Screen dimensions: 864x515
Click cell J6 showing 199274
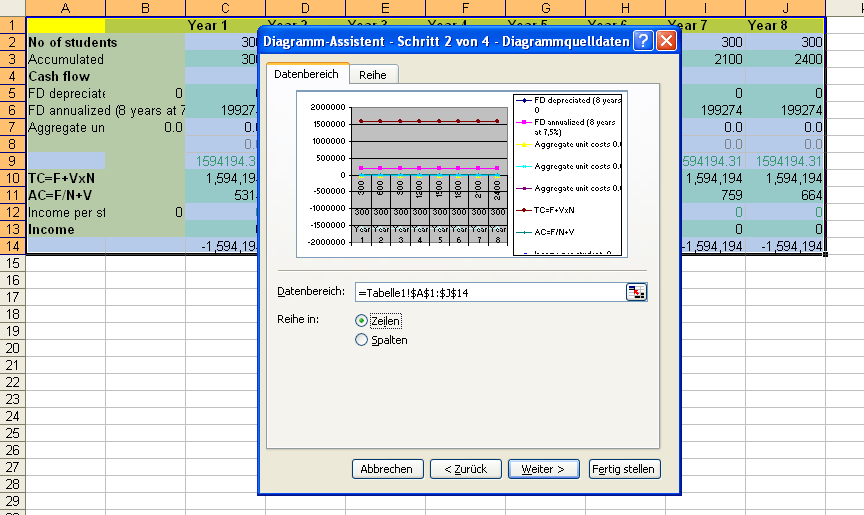coord(785,111)
